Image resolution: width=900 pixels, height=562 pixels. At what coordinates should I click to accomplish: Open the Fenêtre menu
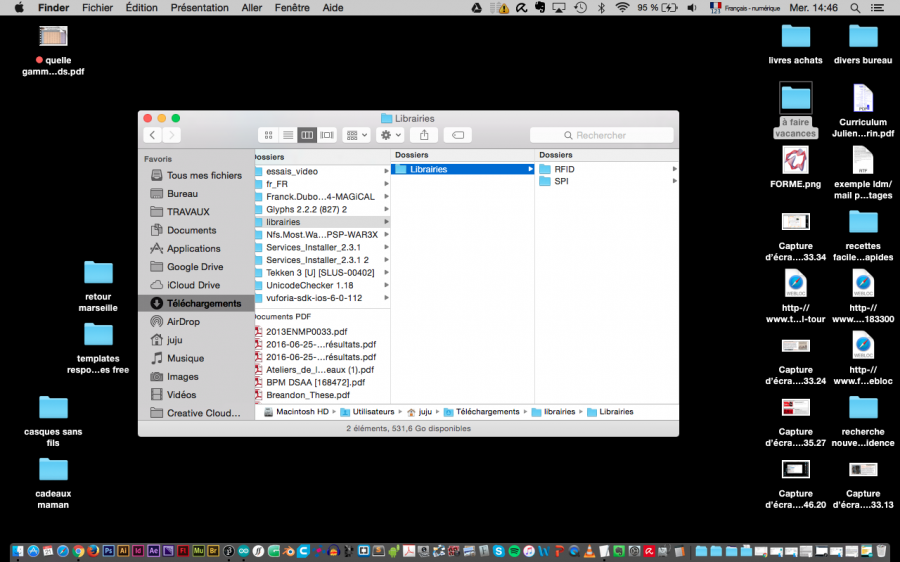tap(292, 7)
